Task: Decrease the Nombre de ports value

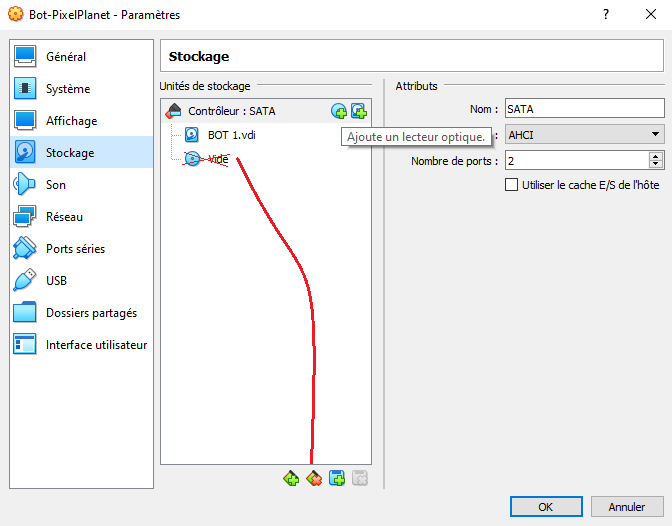Action: [x=656, y=164]
